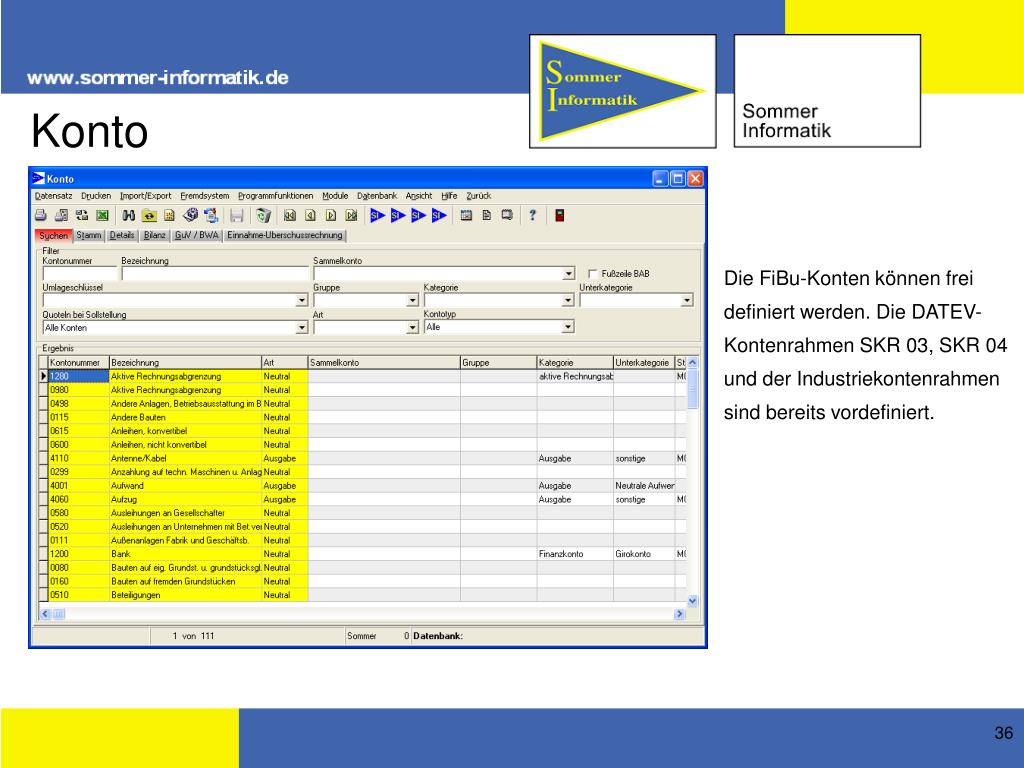Switch to the GuV / BWA tab
Screen dimensions: 1024x768
[x=197, y=235]
